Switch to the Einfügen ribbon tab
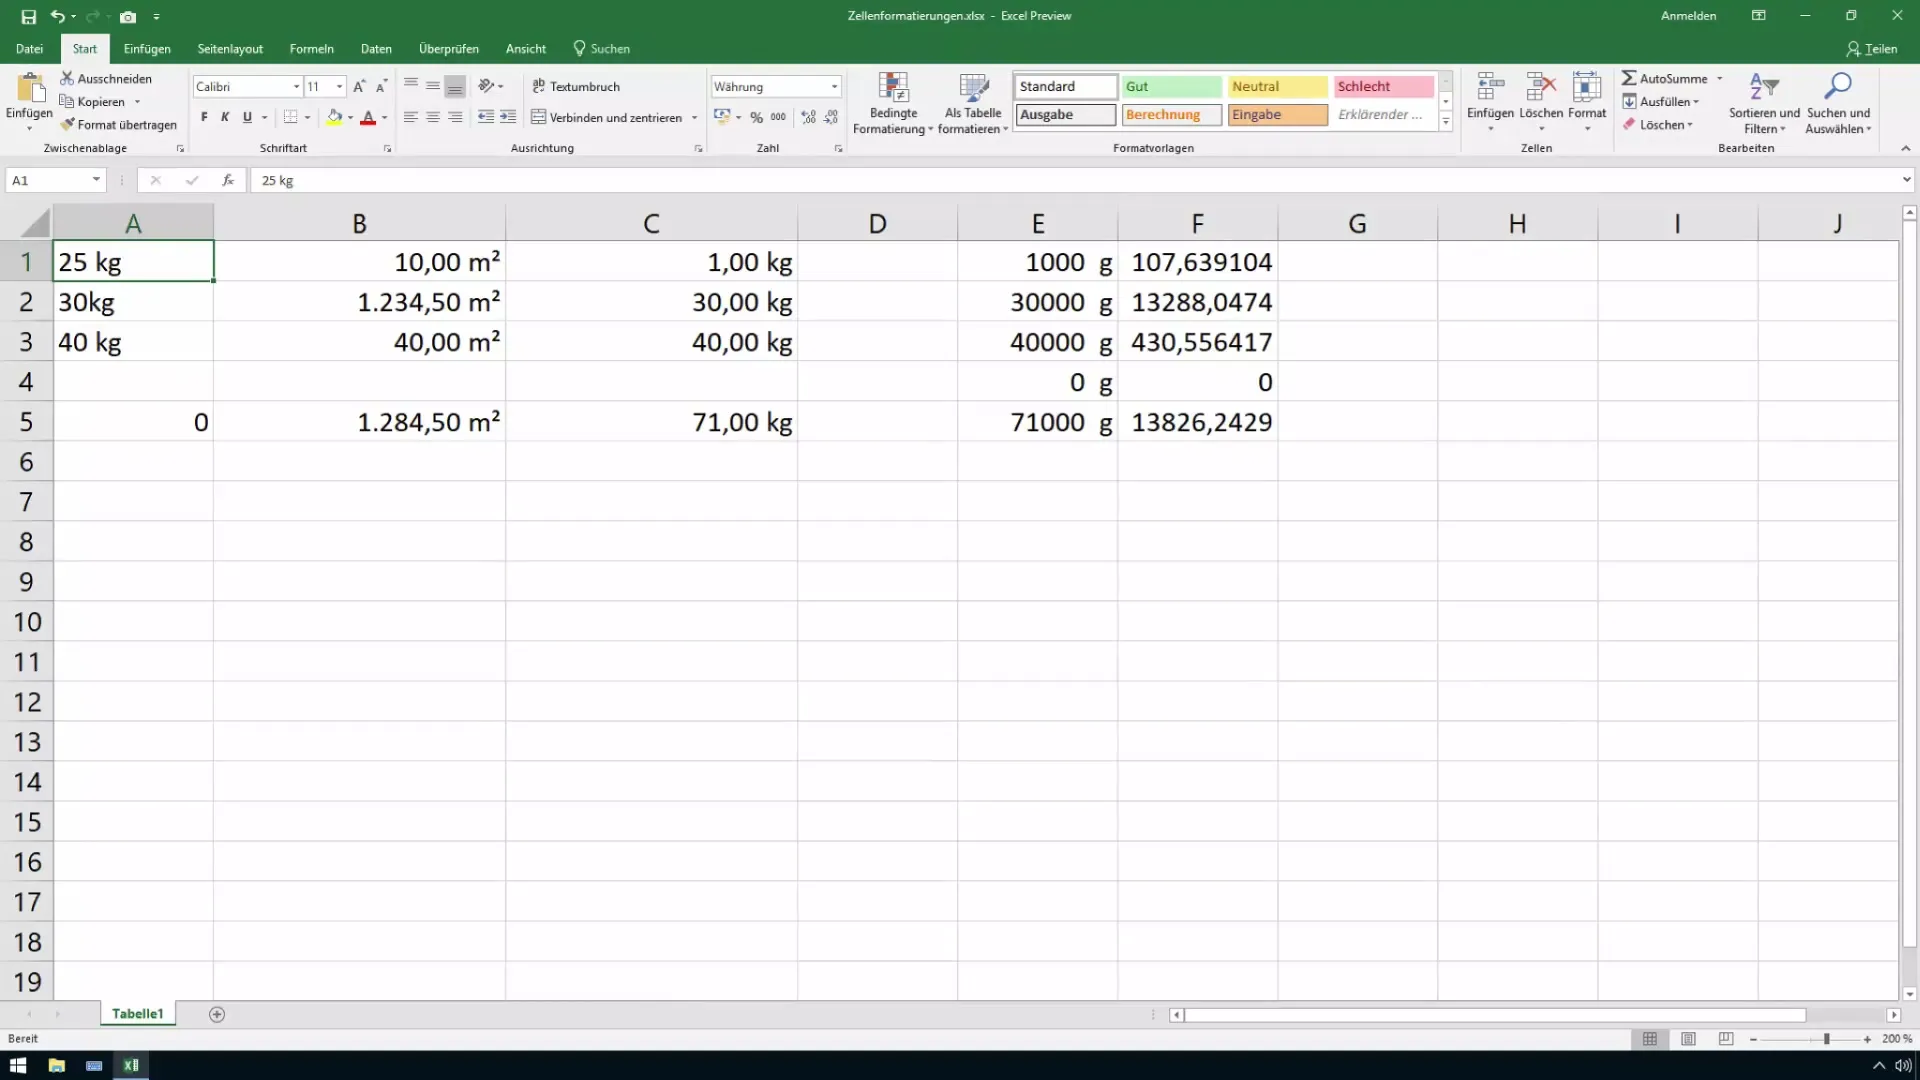1920x1080 pixels. click(x=147, y=49)
